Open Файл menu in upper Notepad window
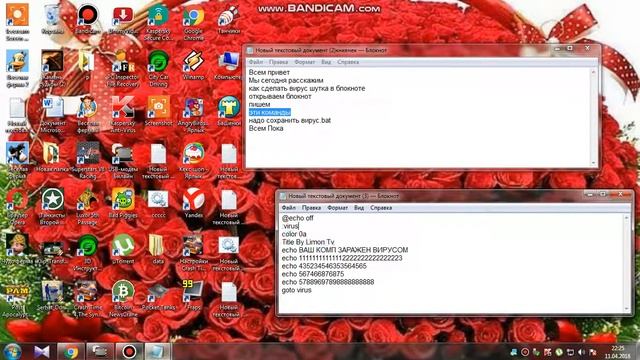 pos(256,62)
